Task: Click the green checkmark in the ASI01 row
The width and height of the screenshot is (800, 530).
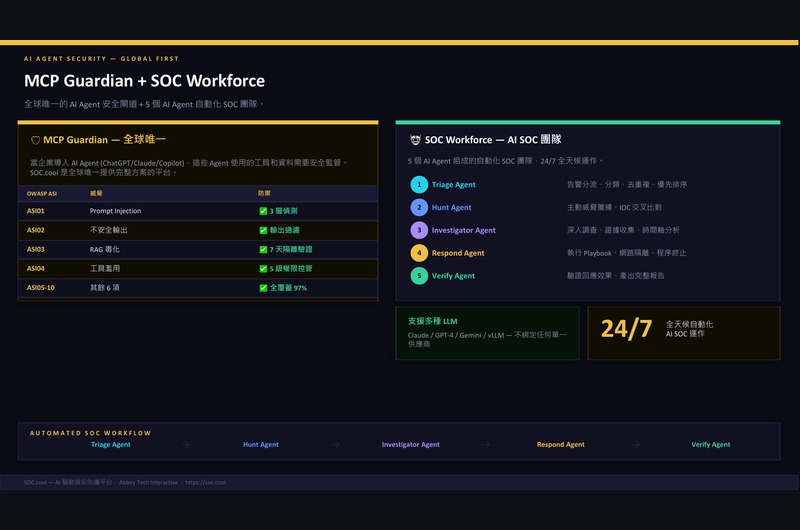Action: [x=263, y=211]
